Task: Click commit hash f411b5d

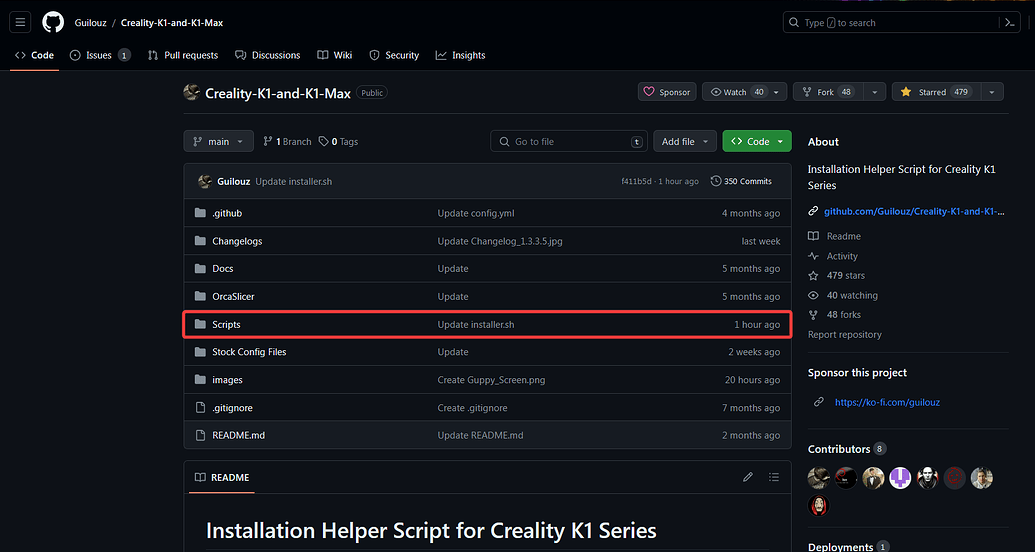Action: [x=638, y=181]
